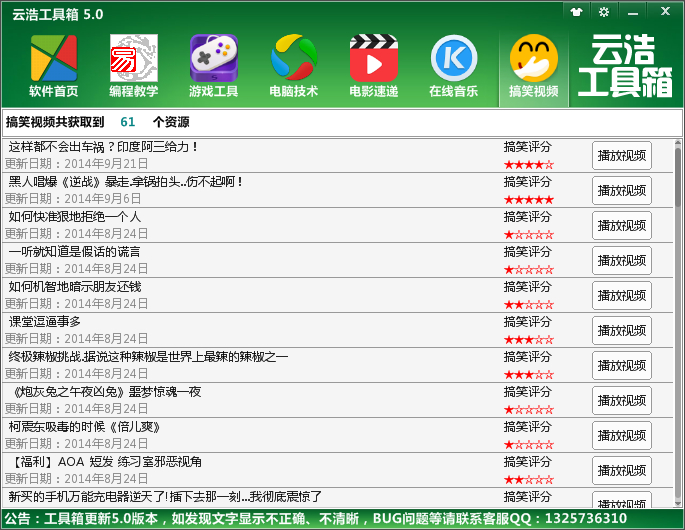Select title 如何快准狠地拒绝一个人
The width and height of the screenshot is (685, 530).
[x=75, y=217]
